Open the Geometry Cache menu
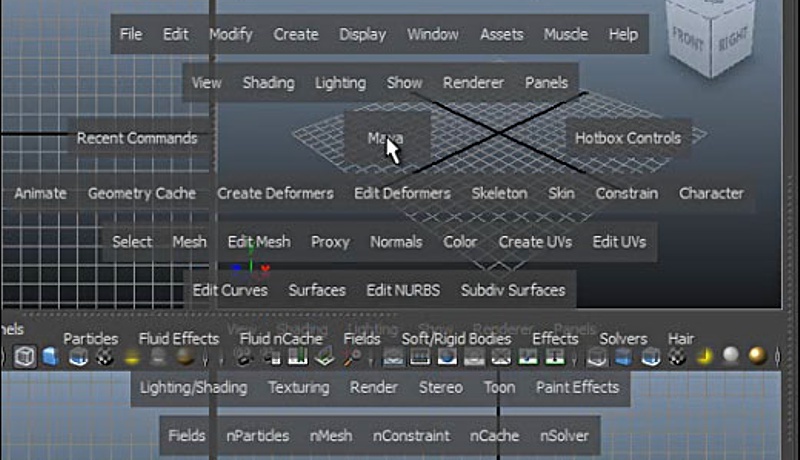Image resolution: width=800 pixels, height=460 pixels. pyautogui.click(x=142, y=194)
